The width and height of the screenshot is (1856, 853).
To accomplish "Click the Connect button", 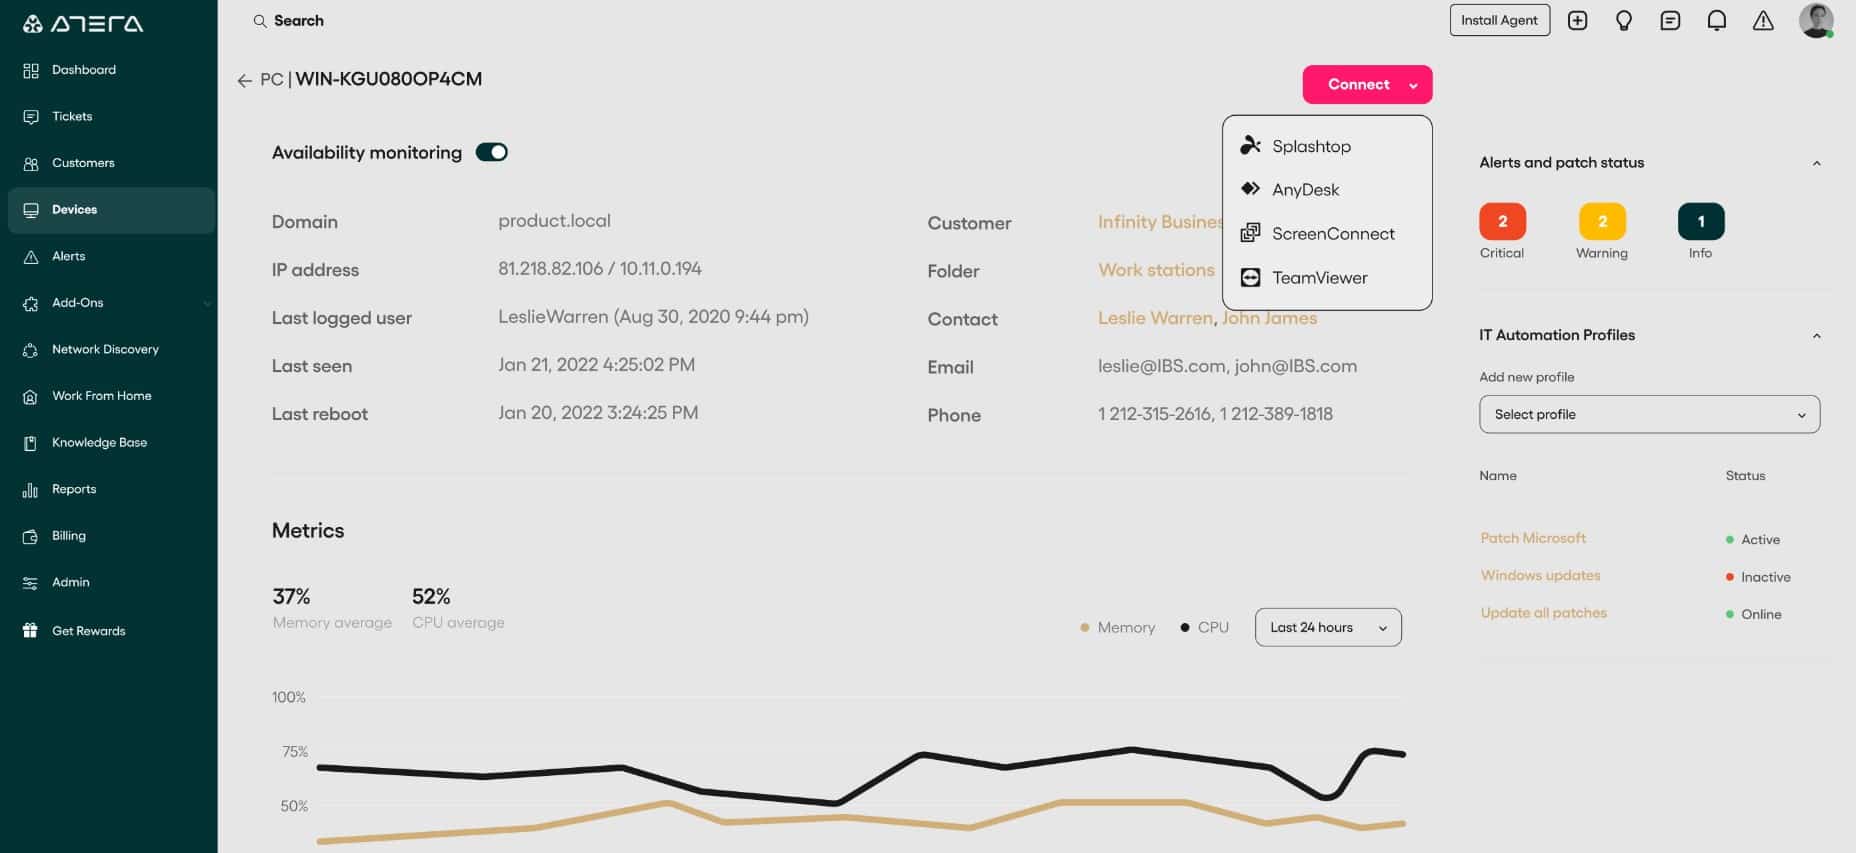I will 1358,85.
